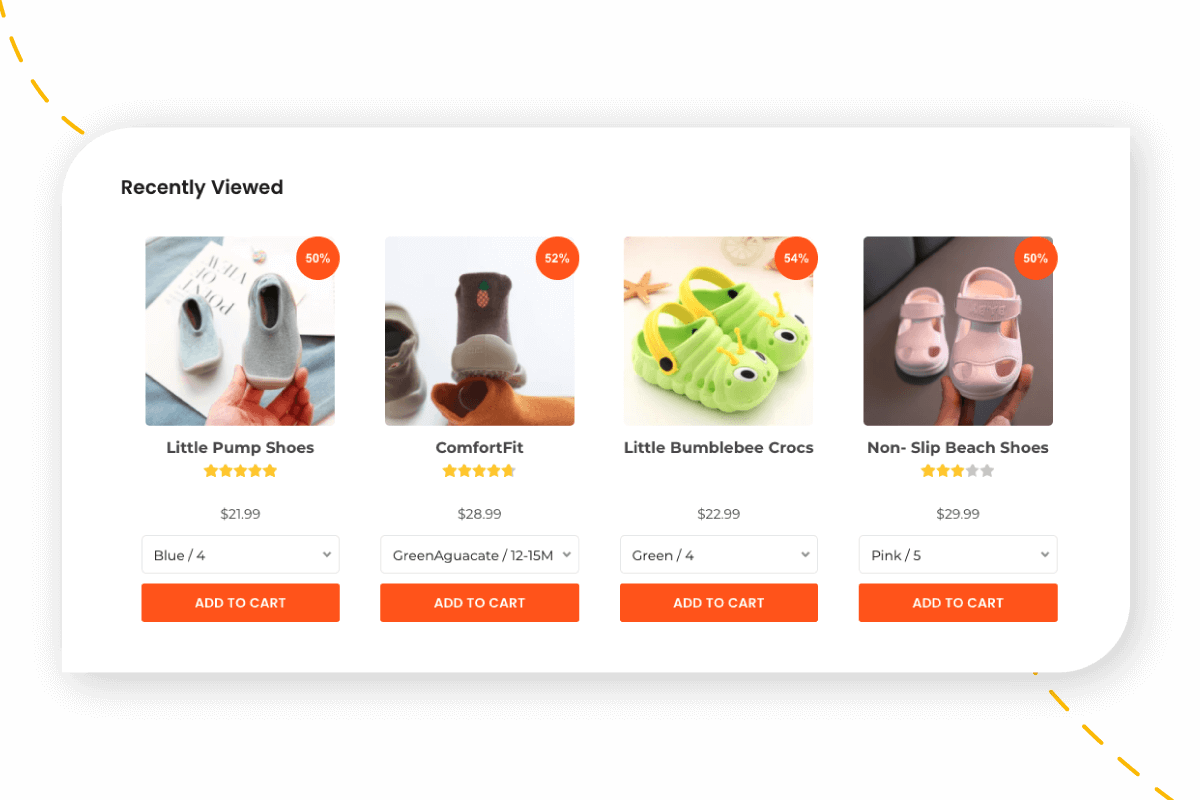View the green caterpillar crocs image
1200x800 pixels.
pyautogui.click(x=719, y=331)
